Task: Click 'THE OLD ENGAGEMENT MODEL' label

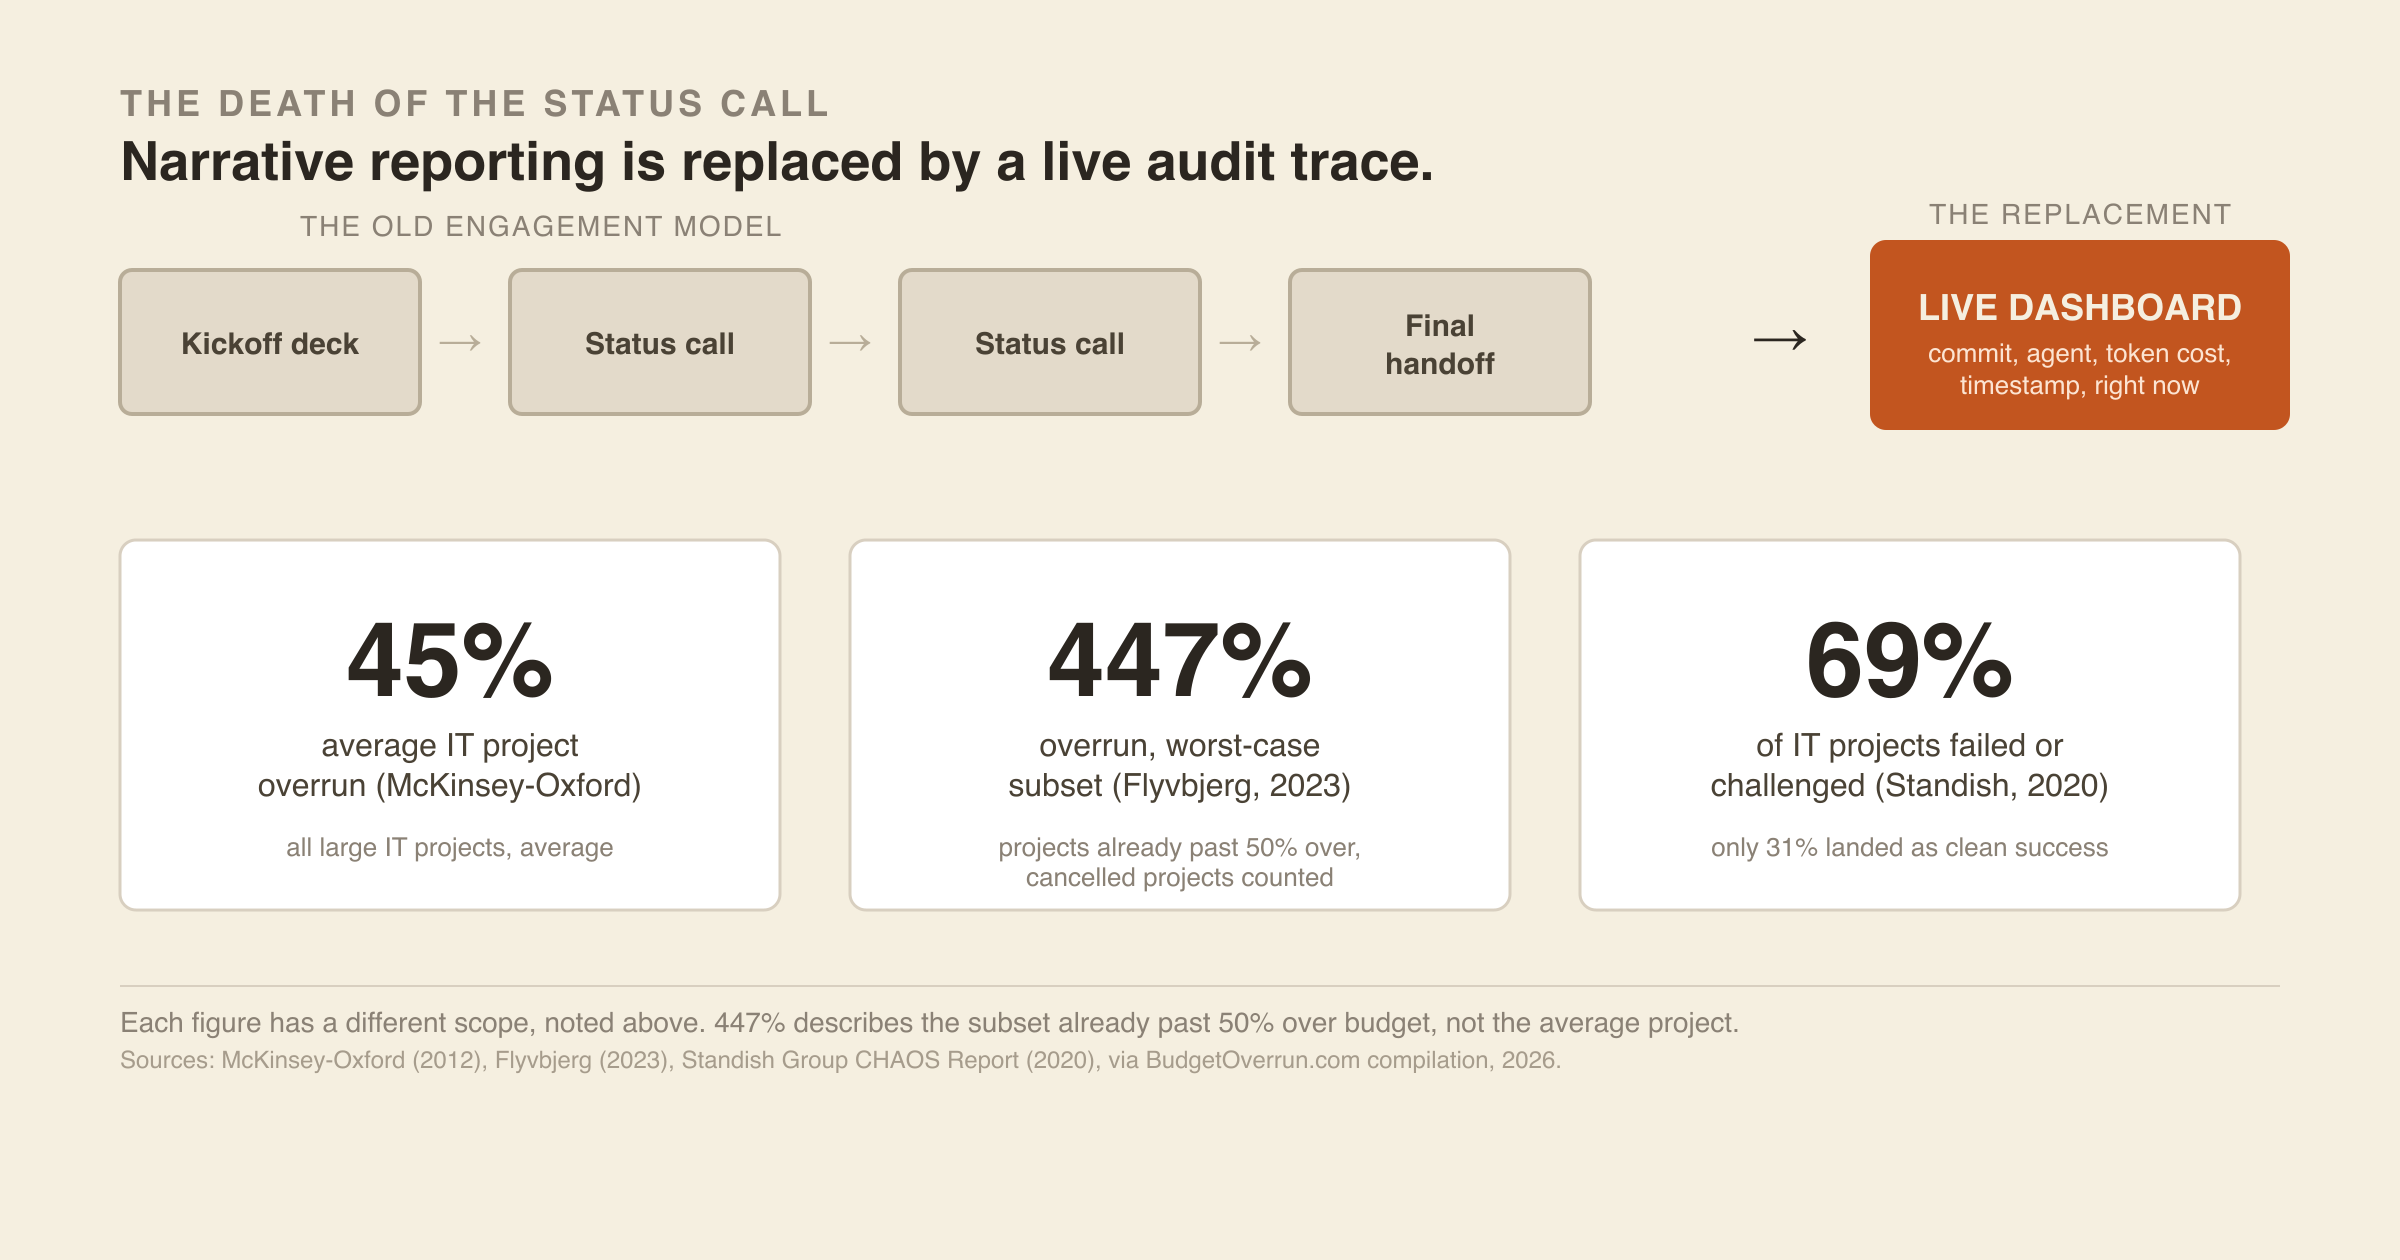Action: click(541, 227)
